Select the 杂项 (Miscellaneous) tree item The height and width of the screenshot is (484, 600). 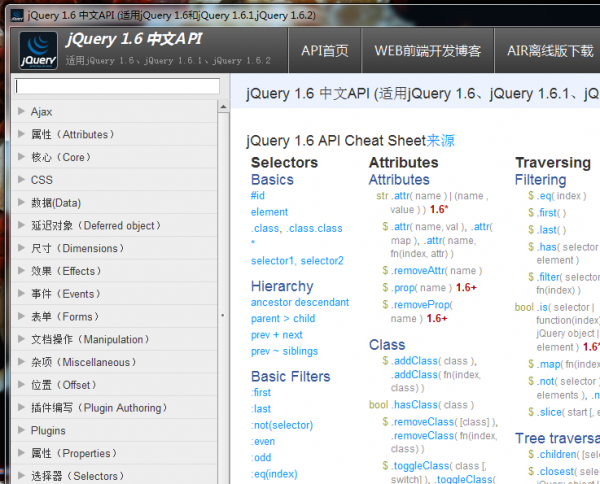tap(114, 362)
